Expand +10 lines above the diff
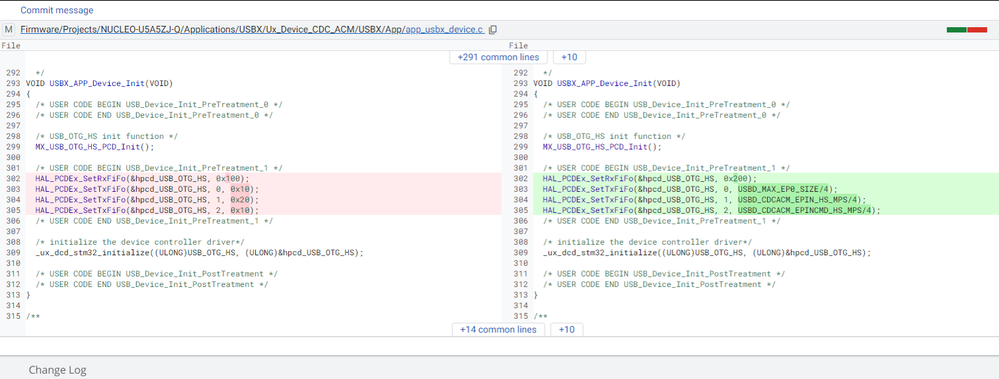Viewport: 999px width, 379px height. click(569, 57)
